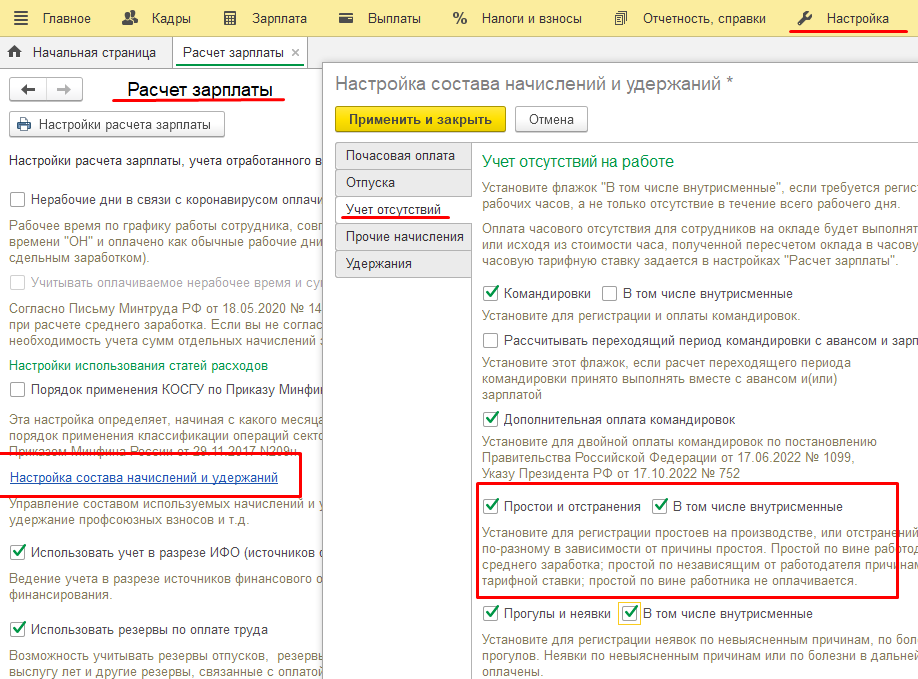Click the percent icon for Налоги и взносы
Image resolution: width=918 pixels, height=679 pixels.
click(x=460, y=19)
